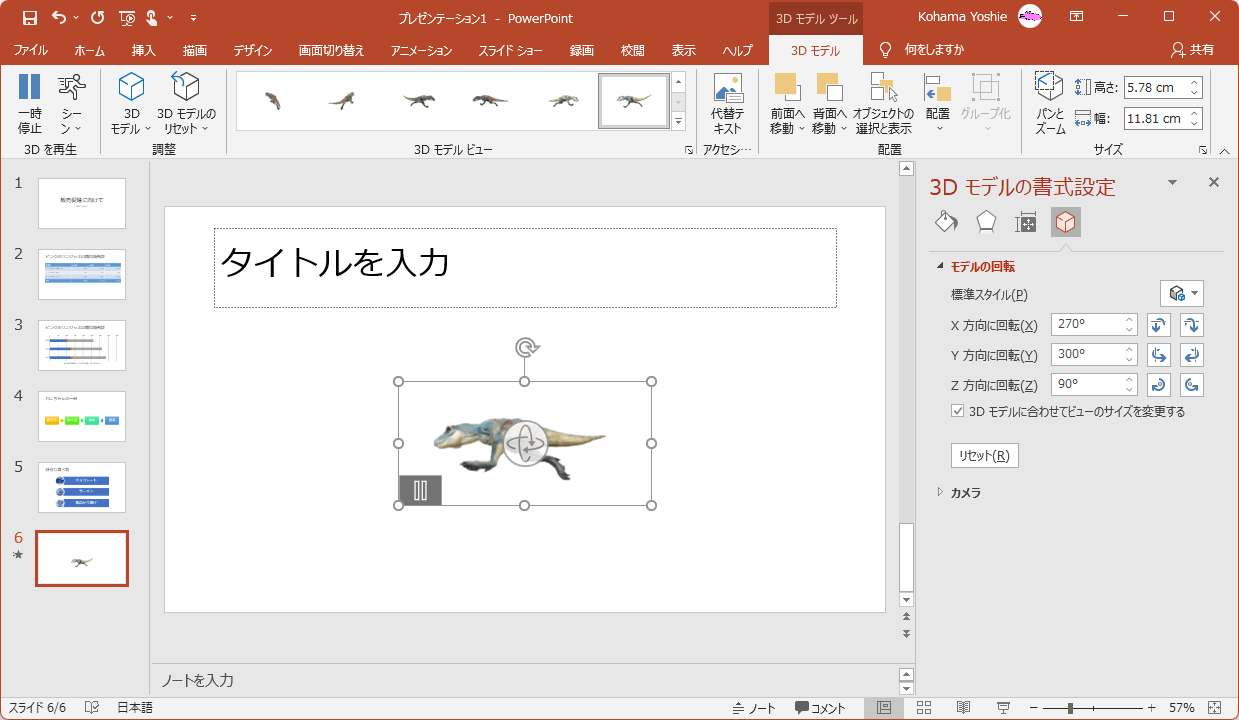Select the 3D model tab icon in format pane
Screen dimensions: 1239x720
[1065, 222]
